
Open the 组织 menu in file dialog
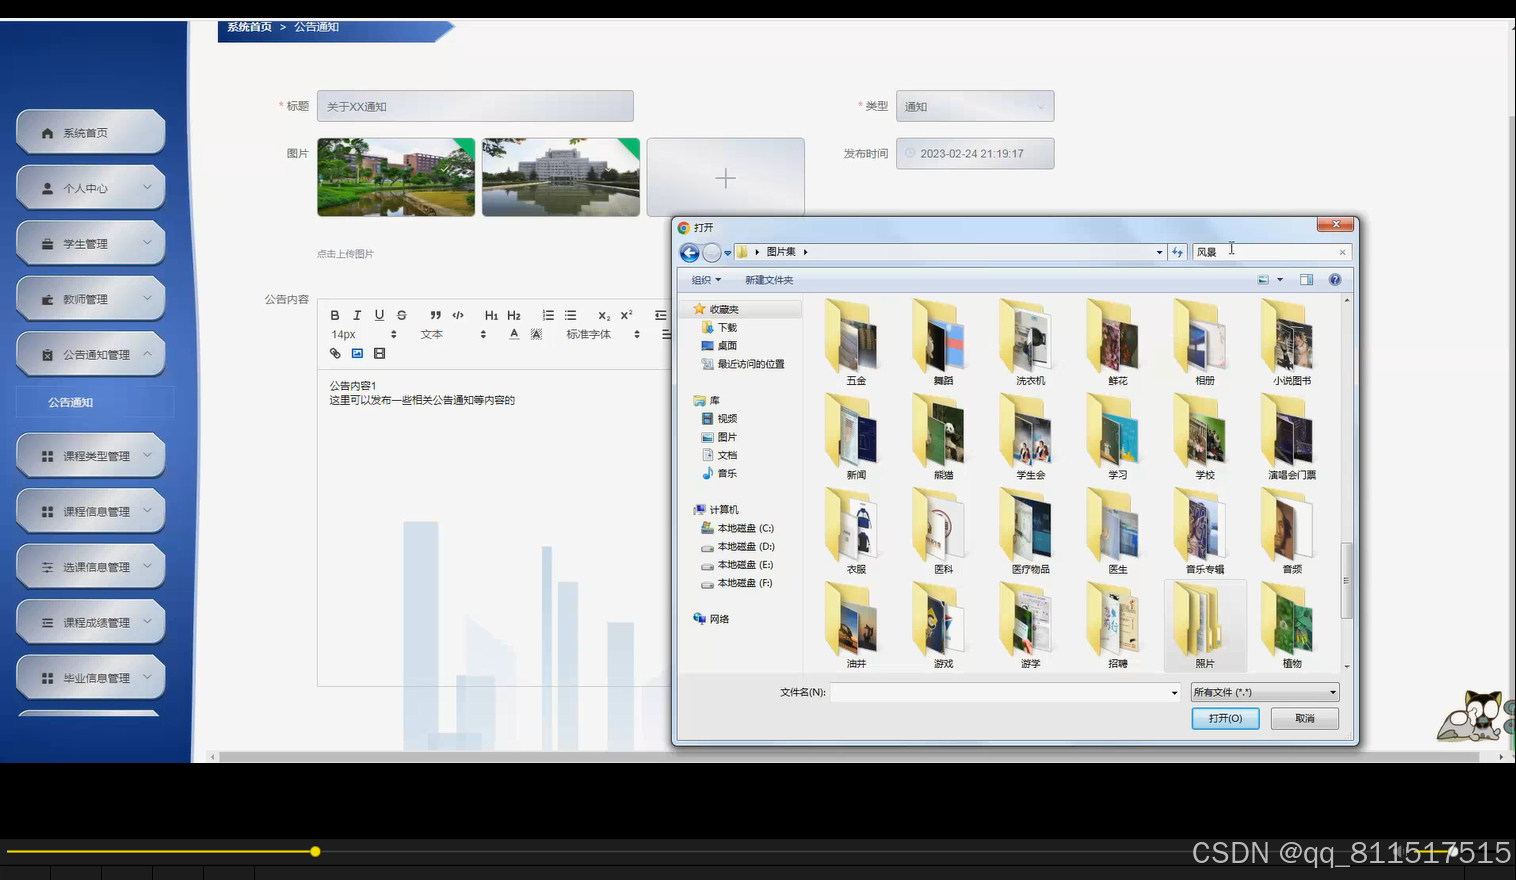706,280
